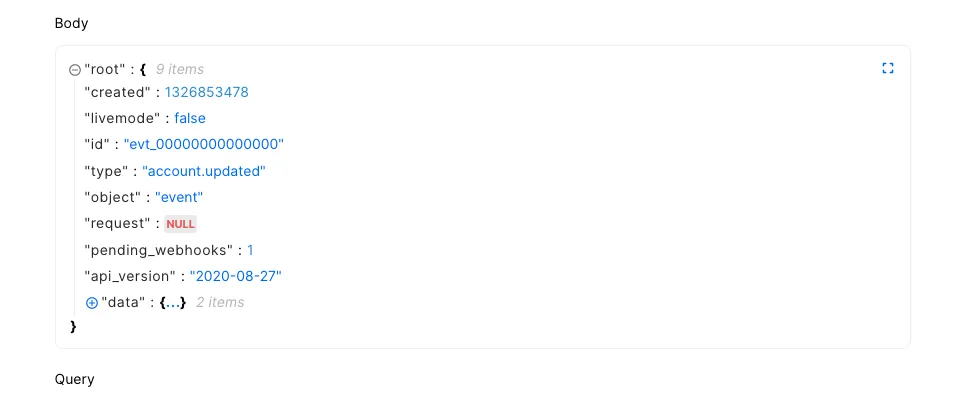Click the evt_00000000000000 id value

pyautogui.click(x=204, y=144)
